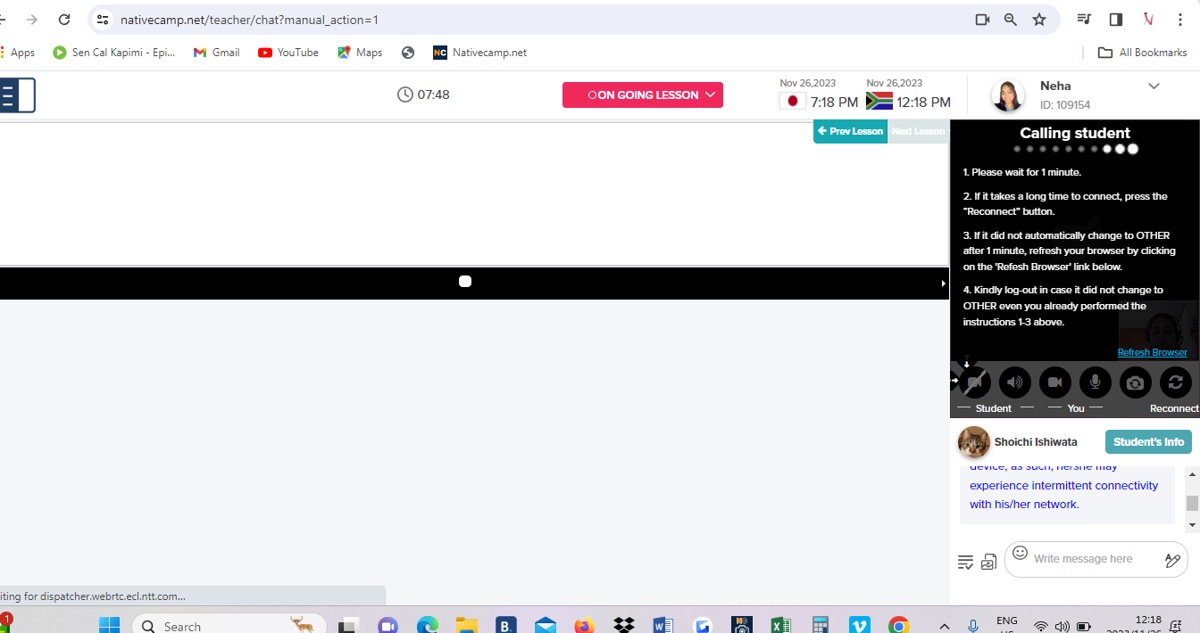Enable the student's disabled camera icon
Image resolution: width=1200 pixels, height=633 pixels.
[975, 382]
